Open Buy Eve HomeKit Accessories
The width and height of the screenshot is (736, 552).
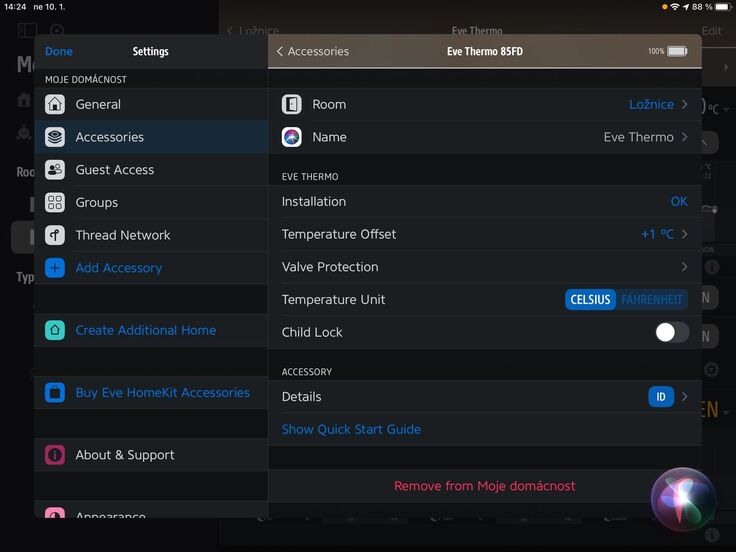point(162,393)
